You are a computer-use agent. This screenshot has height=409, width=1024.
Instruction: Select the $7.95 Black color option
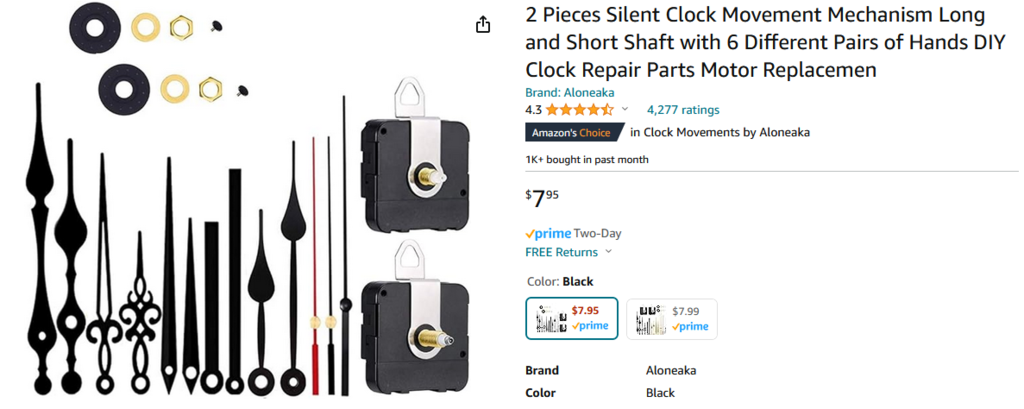(x=572, y=318)
